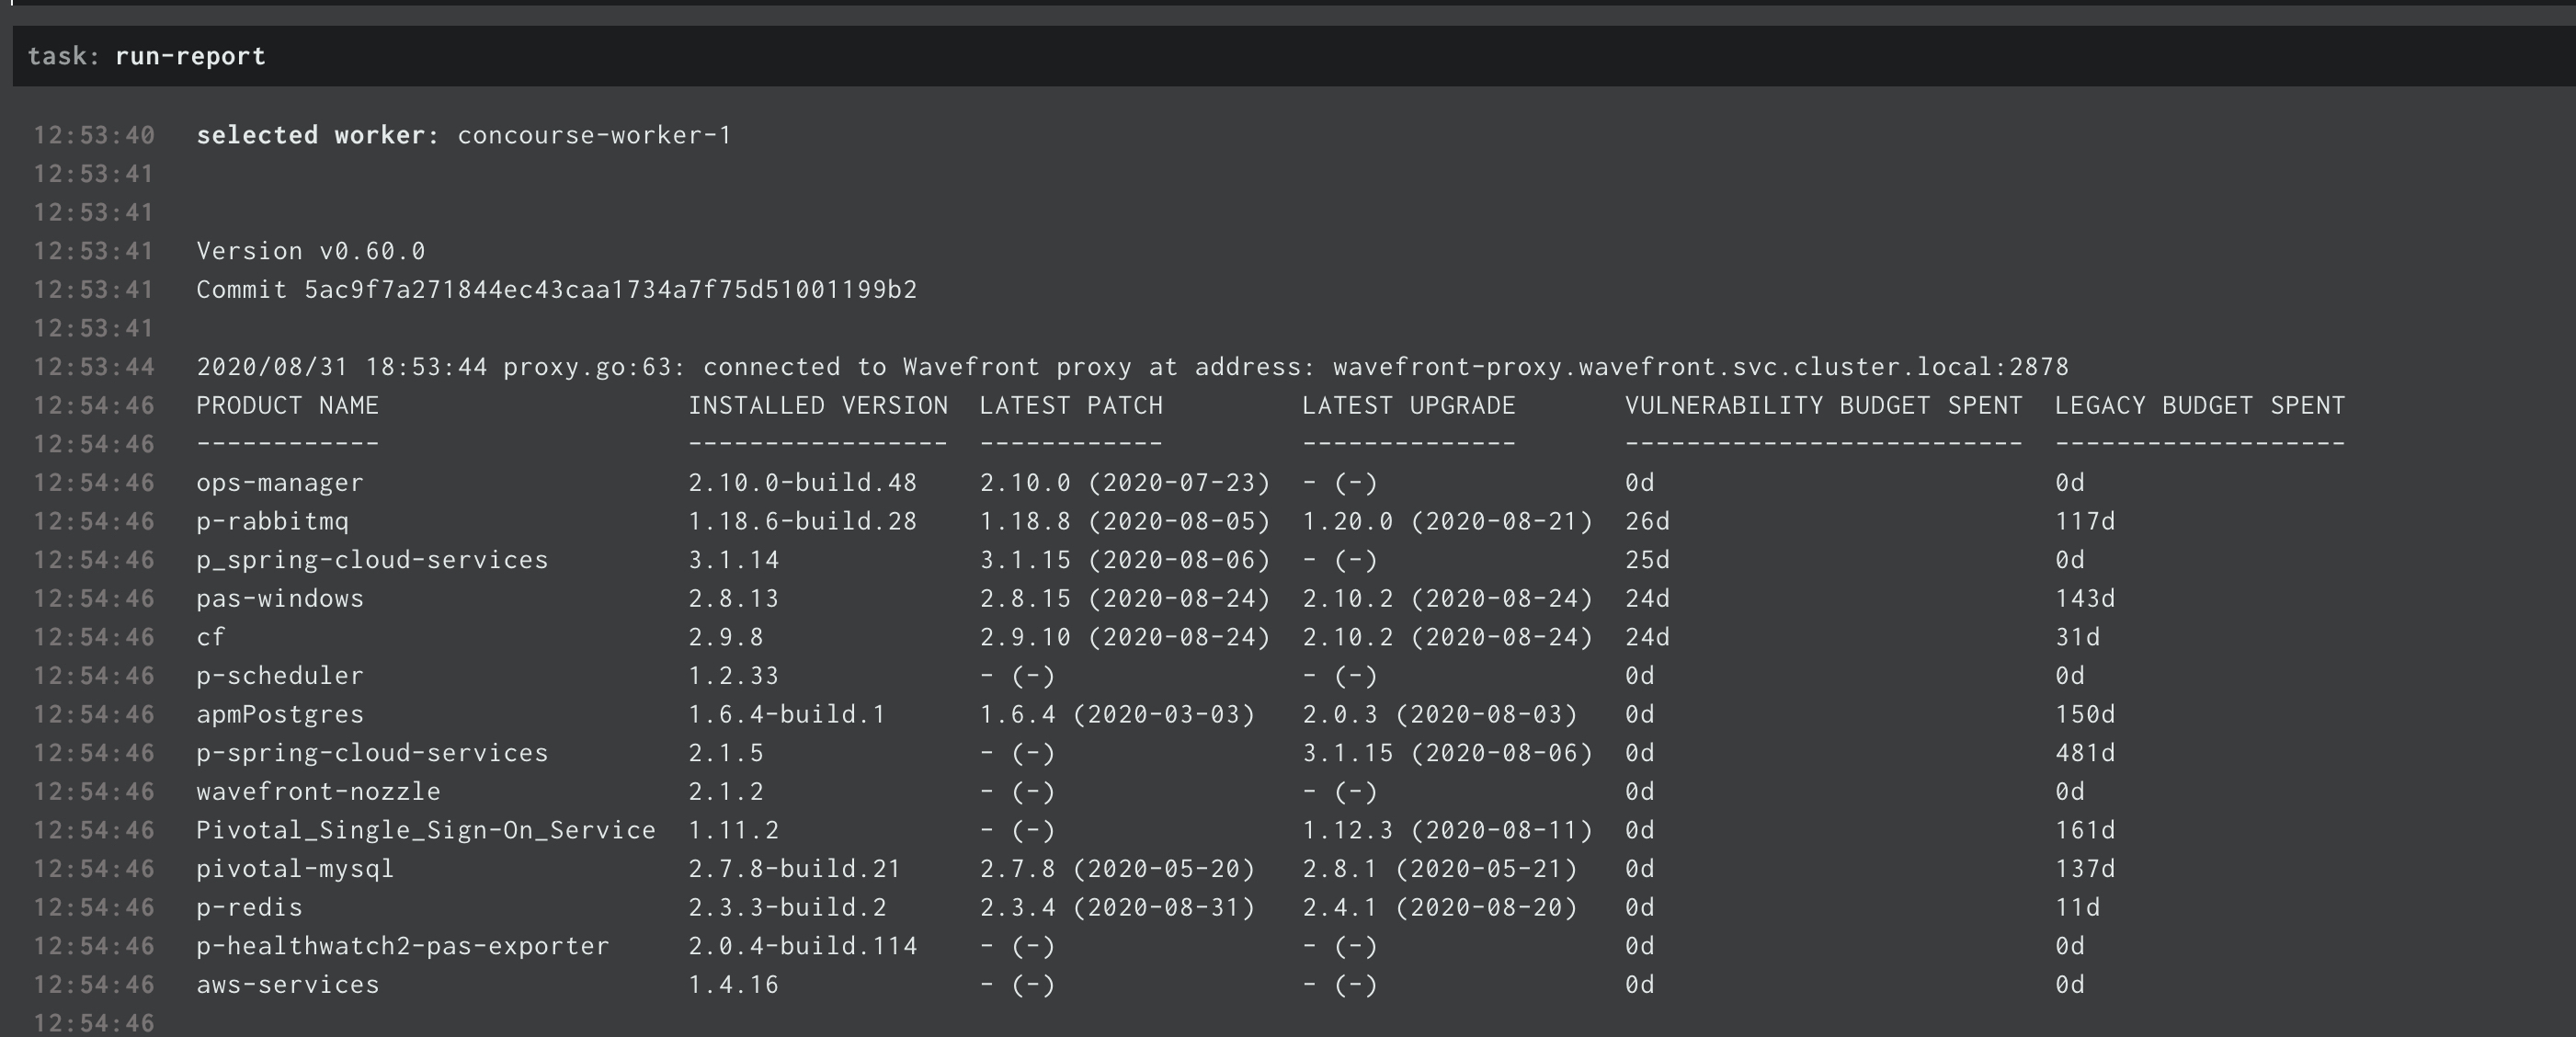Select the p-rabbitmq product row

(272, 520)
